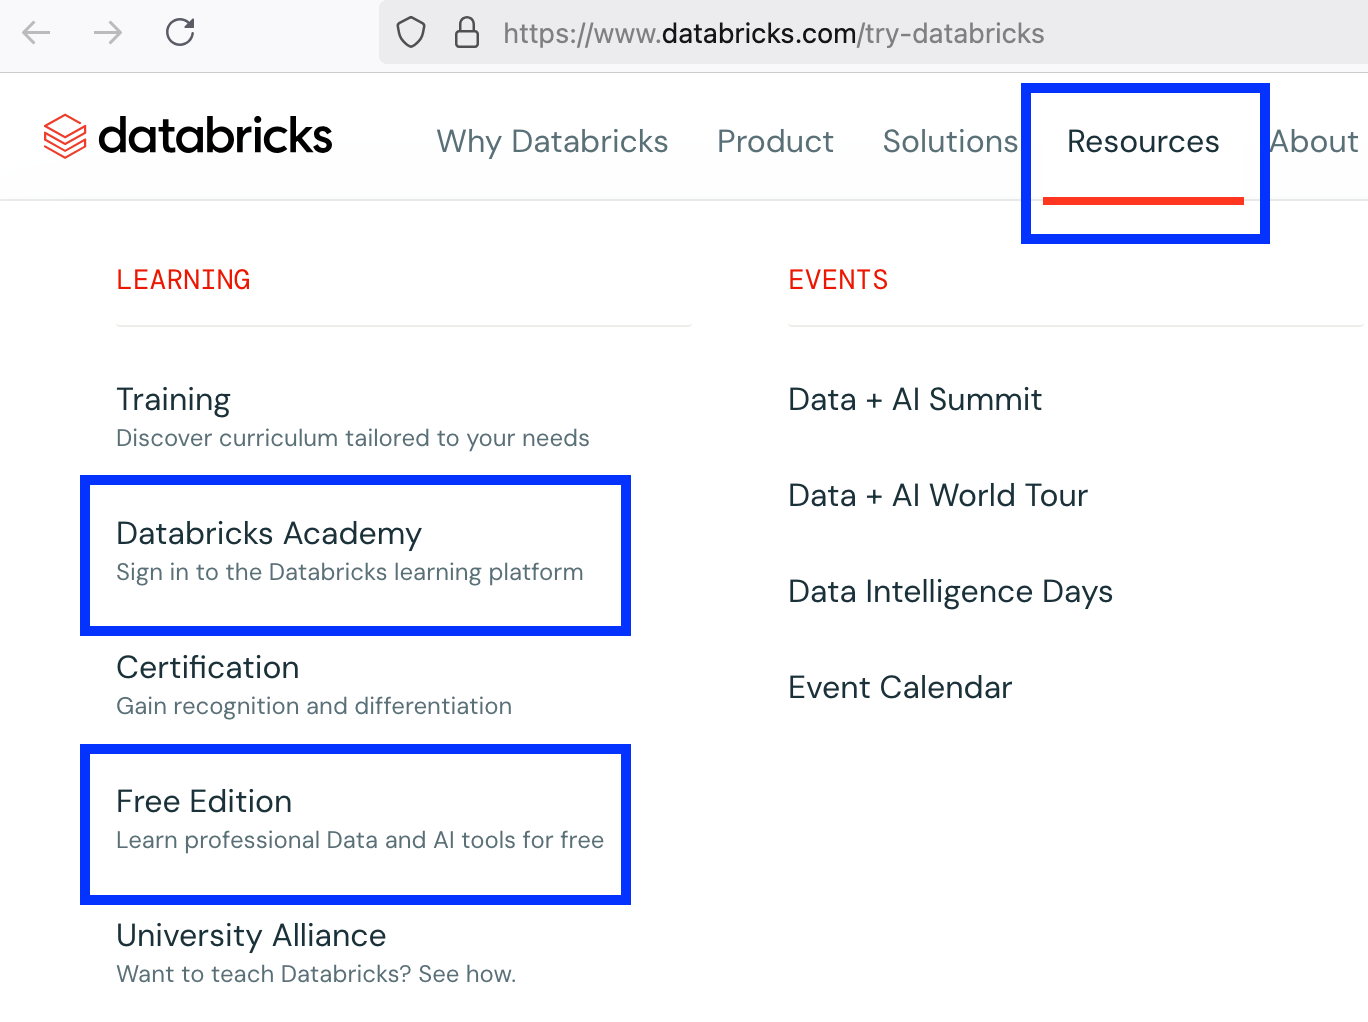Open the About menu
Viewport: 1368px width, 1022px height.
(1314, 141)
